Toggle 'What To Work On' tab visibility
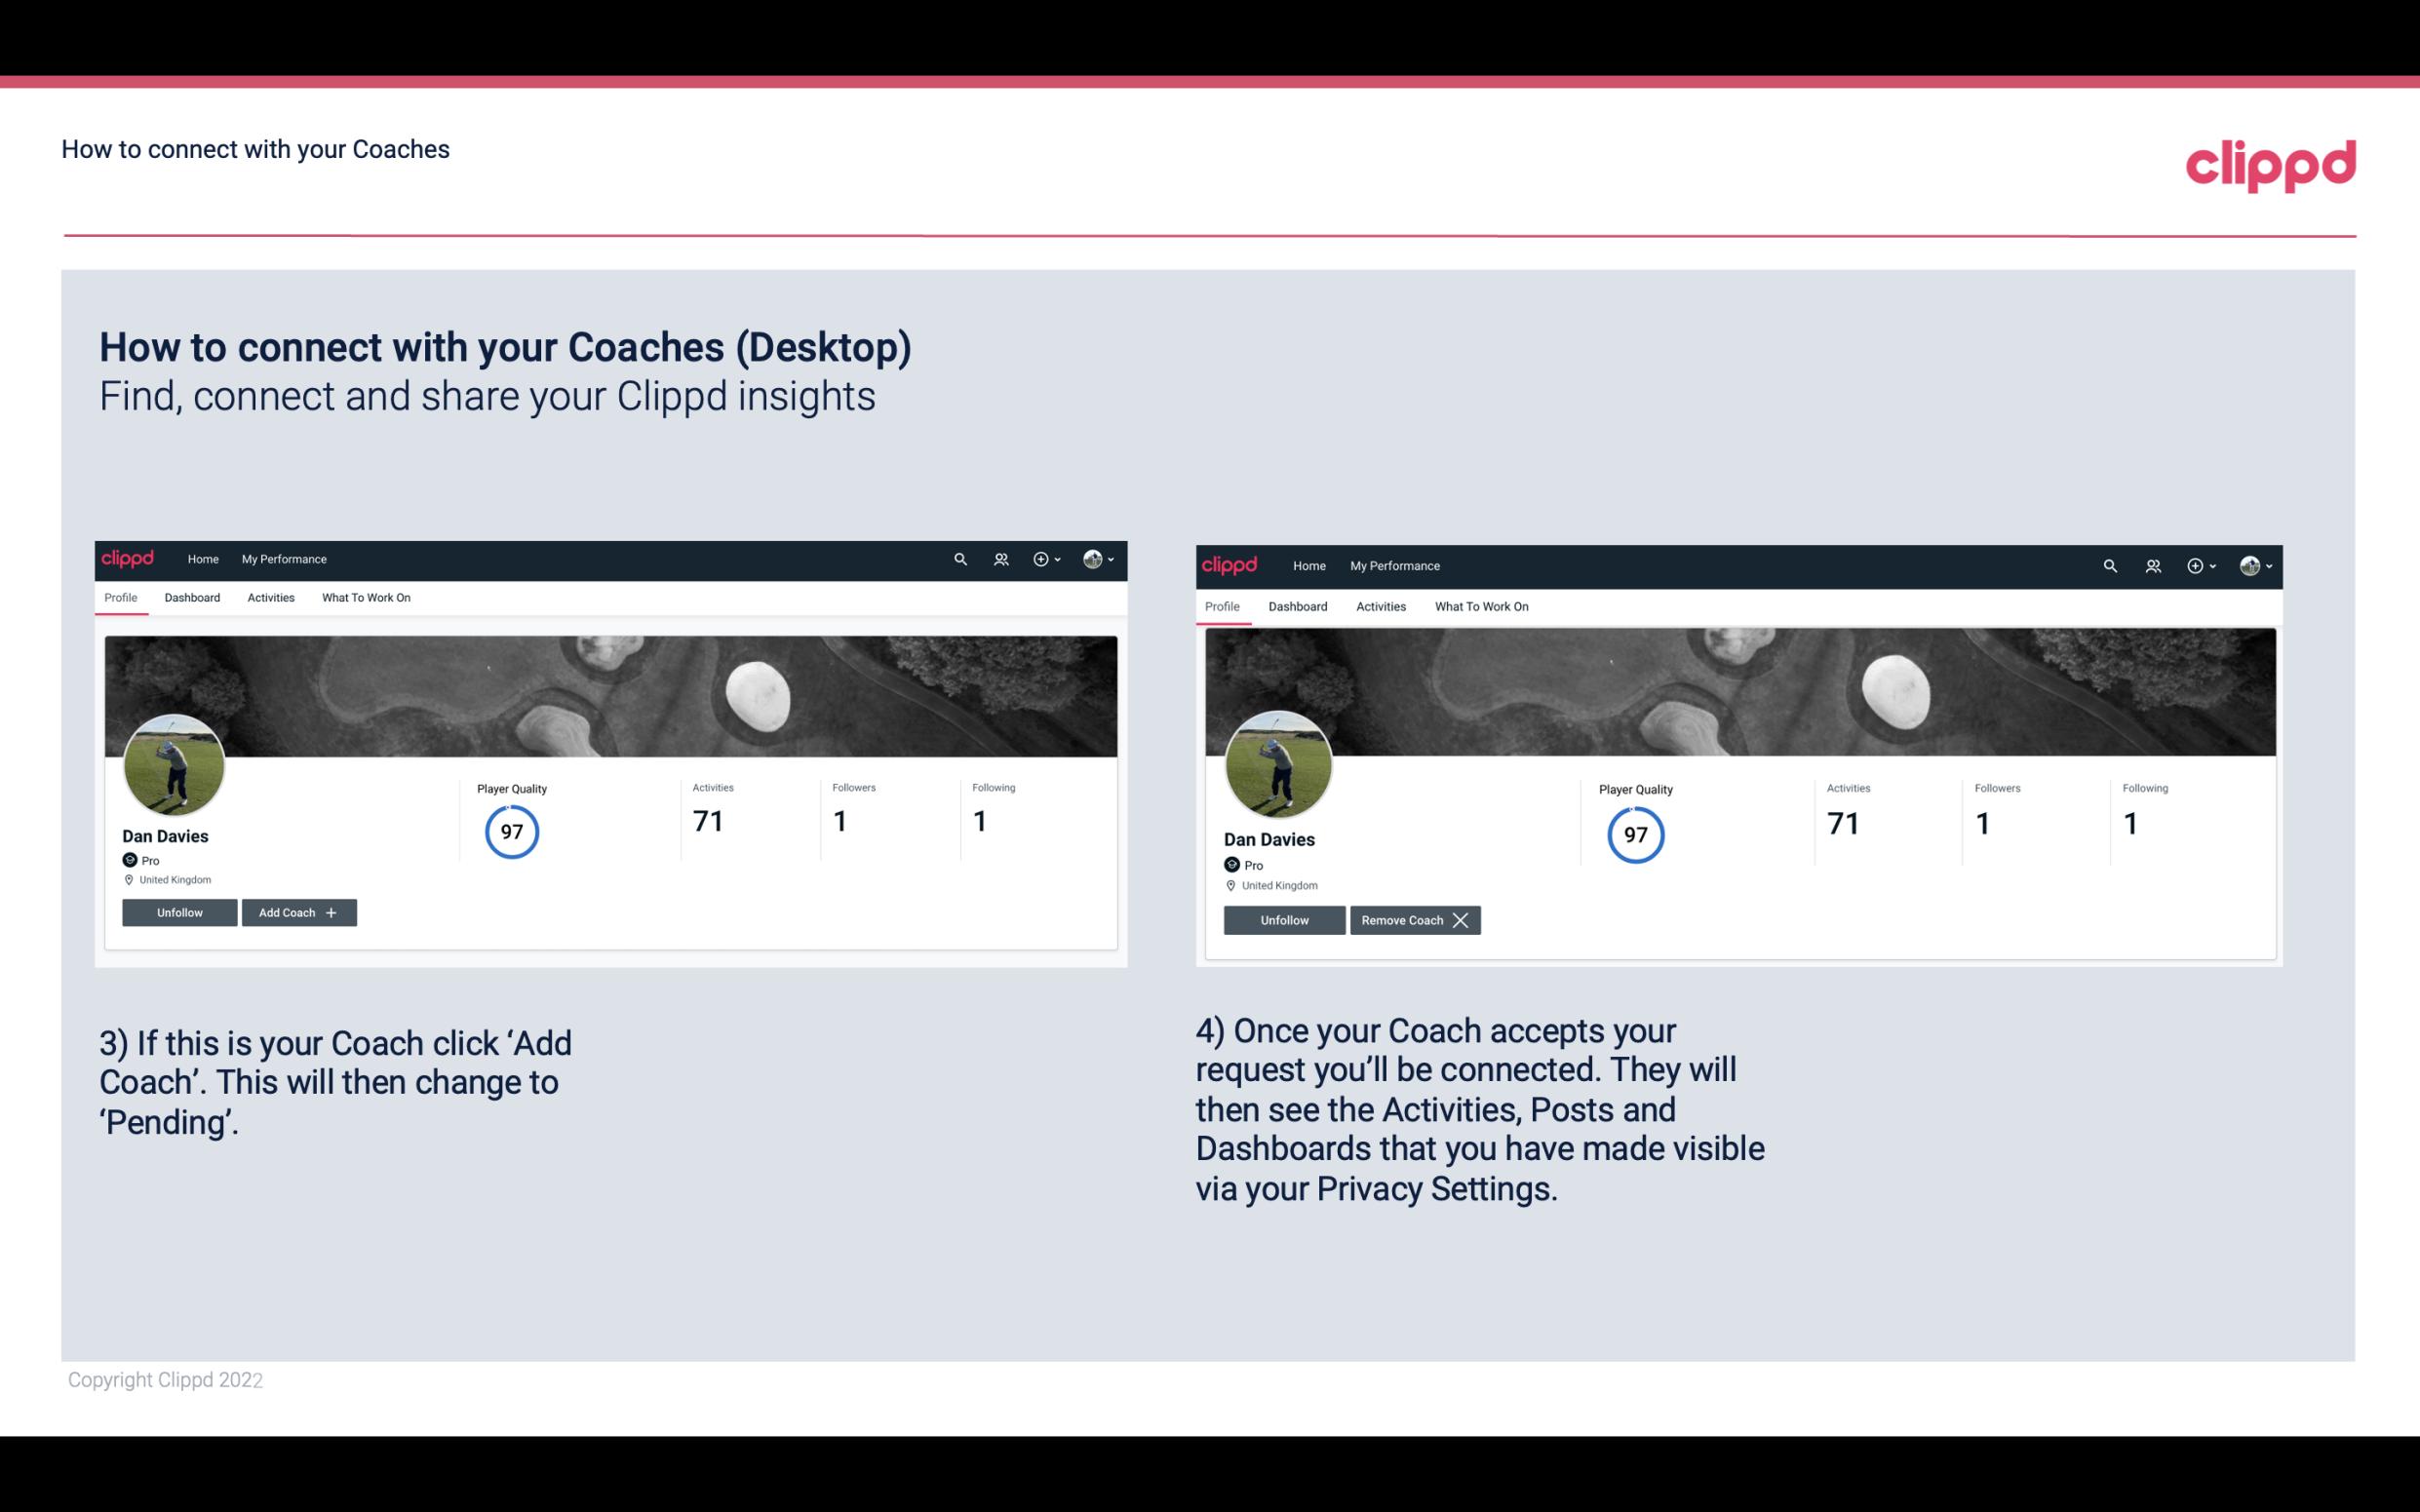The image size is (2420, 1512). pyautogui.click(x=364, y=598)
